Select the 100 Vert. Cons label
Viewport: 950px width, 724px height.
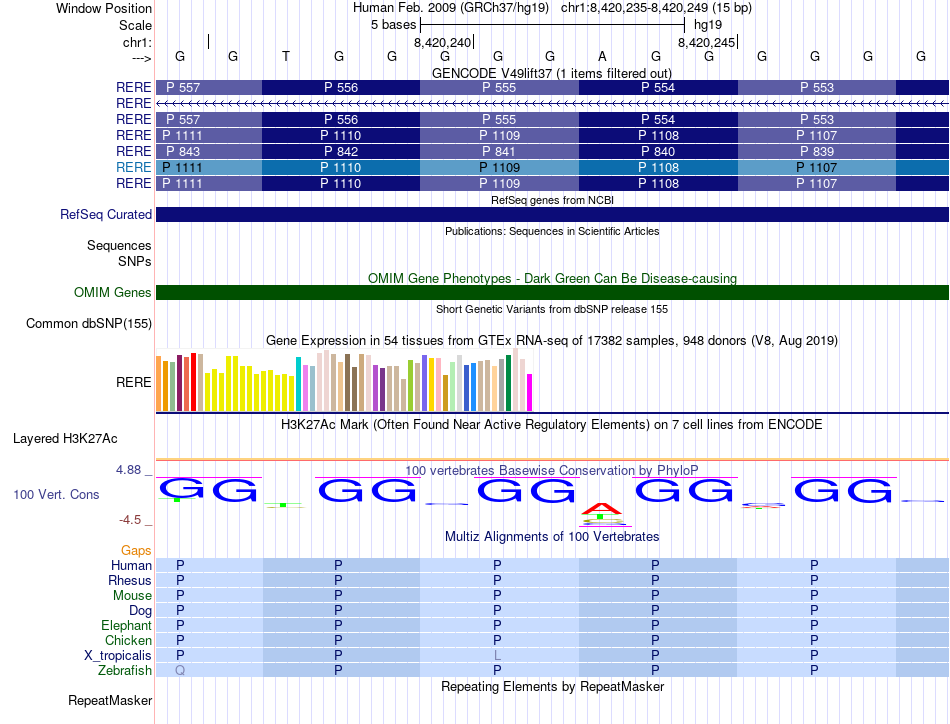56,494
